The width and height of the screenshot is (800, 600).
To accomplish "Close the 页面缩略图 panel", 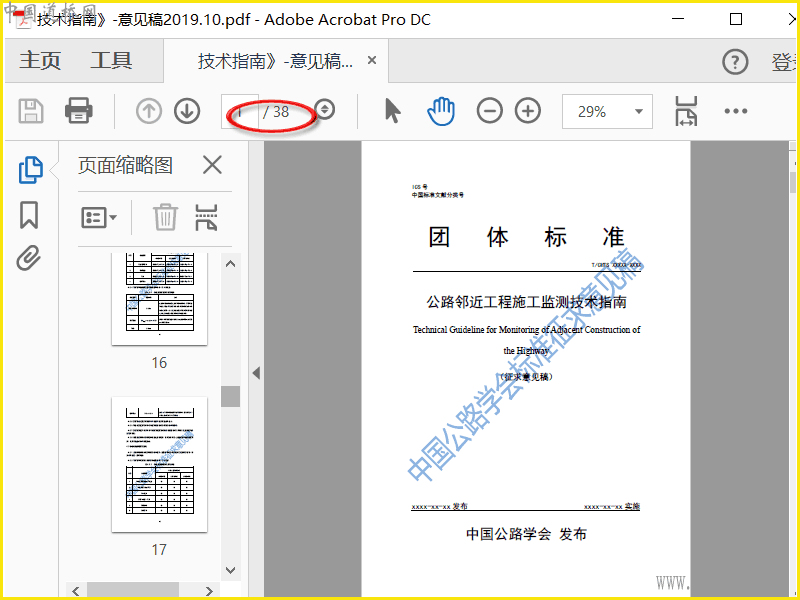I will click(212, 165).
